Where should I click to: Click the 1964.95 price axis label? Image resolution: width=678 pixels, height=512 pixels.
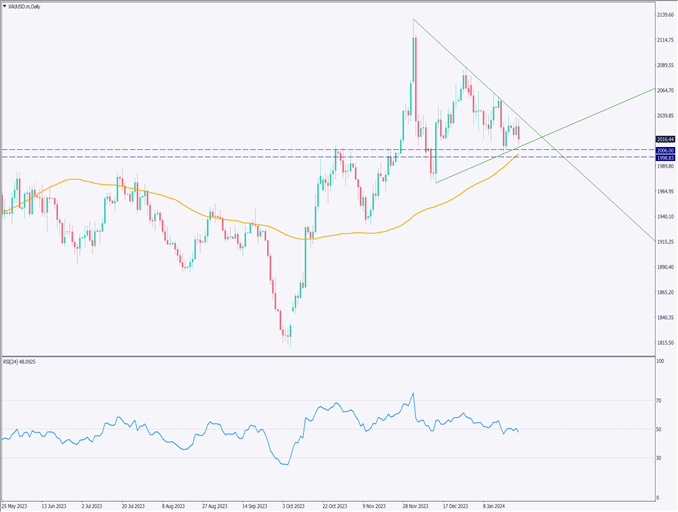pos(664,192)
